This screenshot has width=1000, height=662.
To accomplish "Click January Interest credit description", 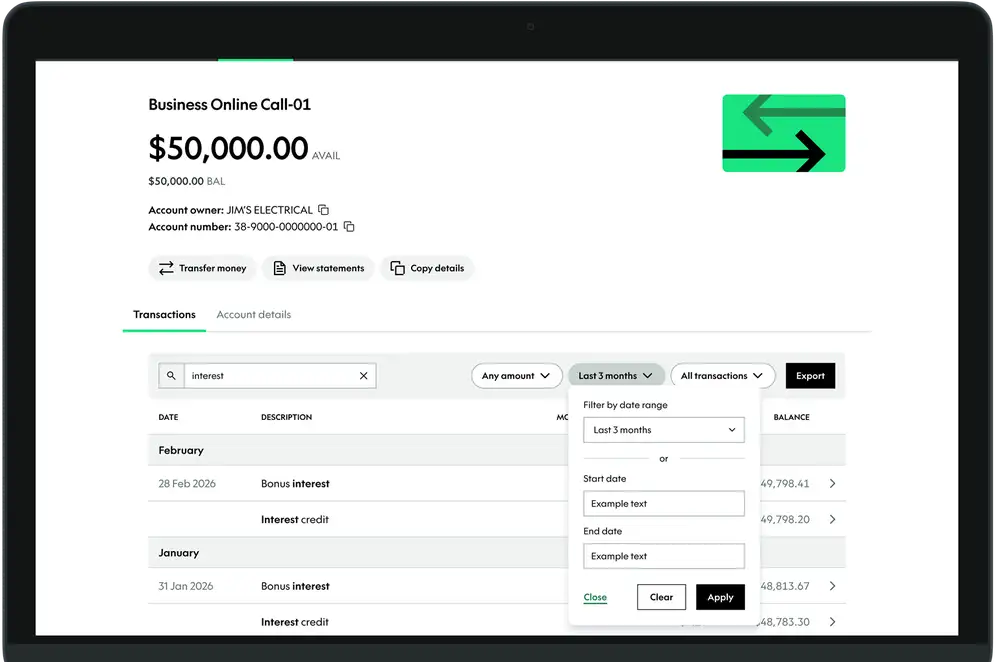I will [295, 622].
